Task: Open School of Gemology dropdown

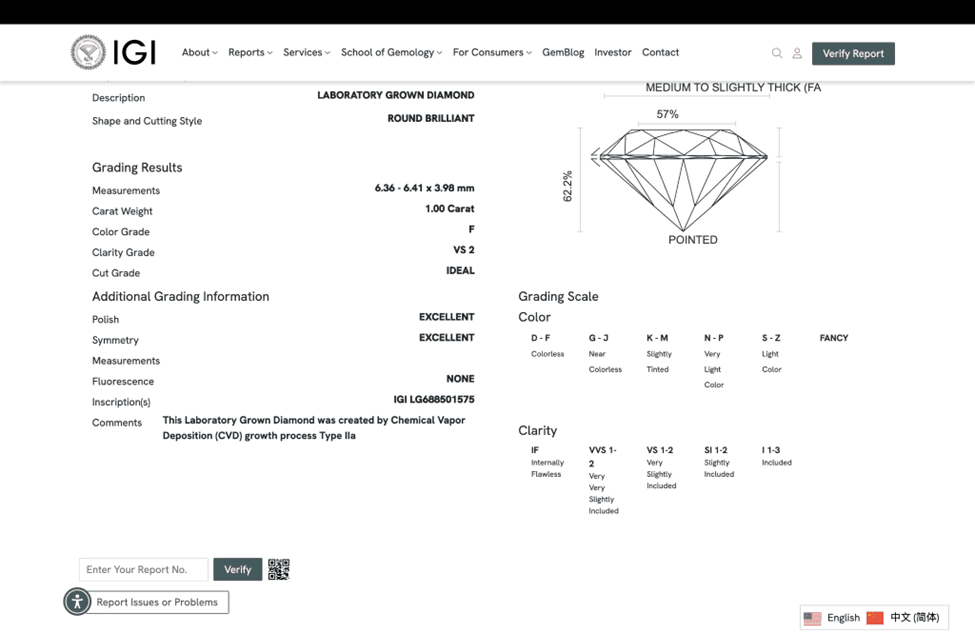Action: tap(391, 52)
